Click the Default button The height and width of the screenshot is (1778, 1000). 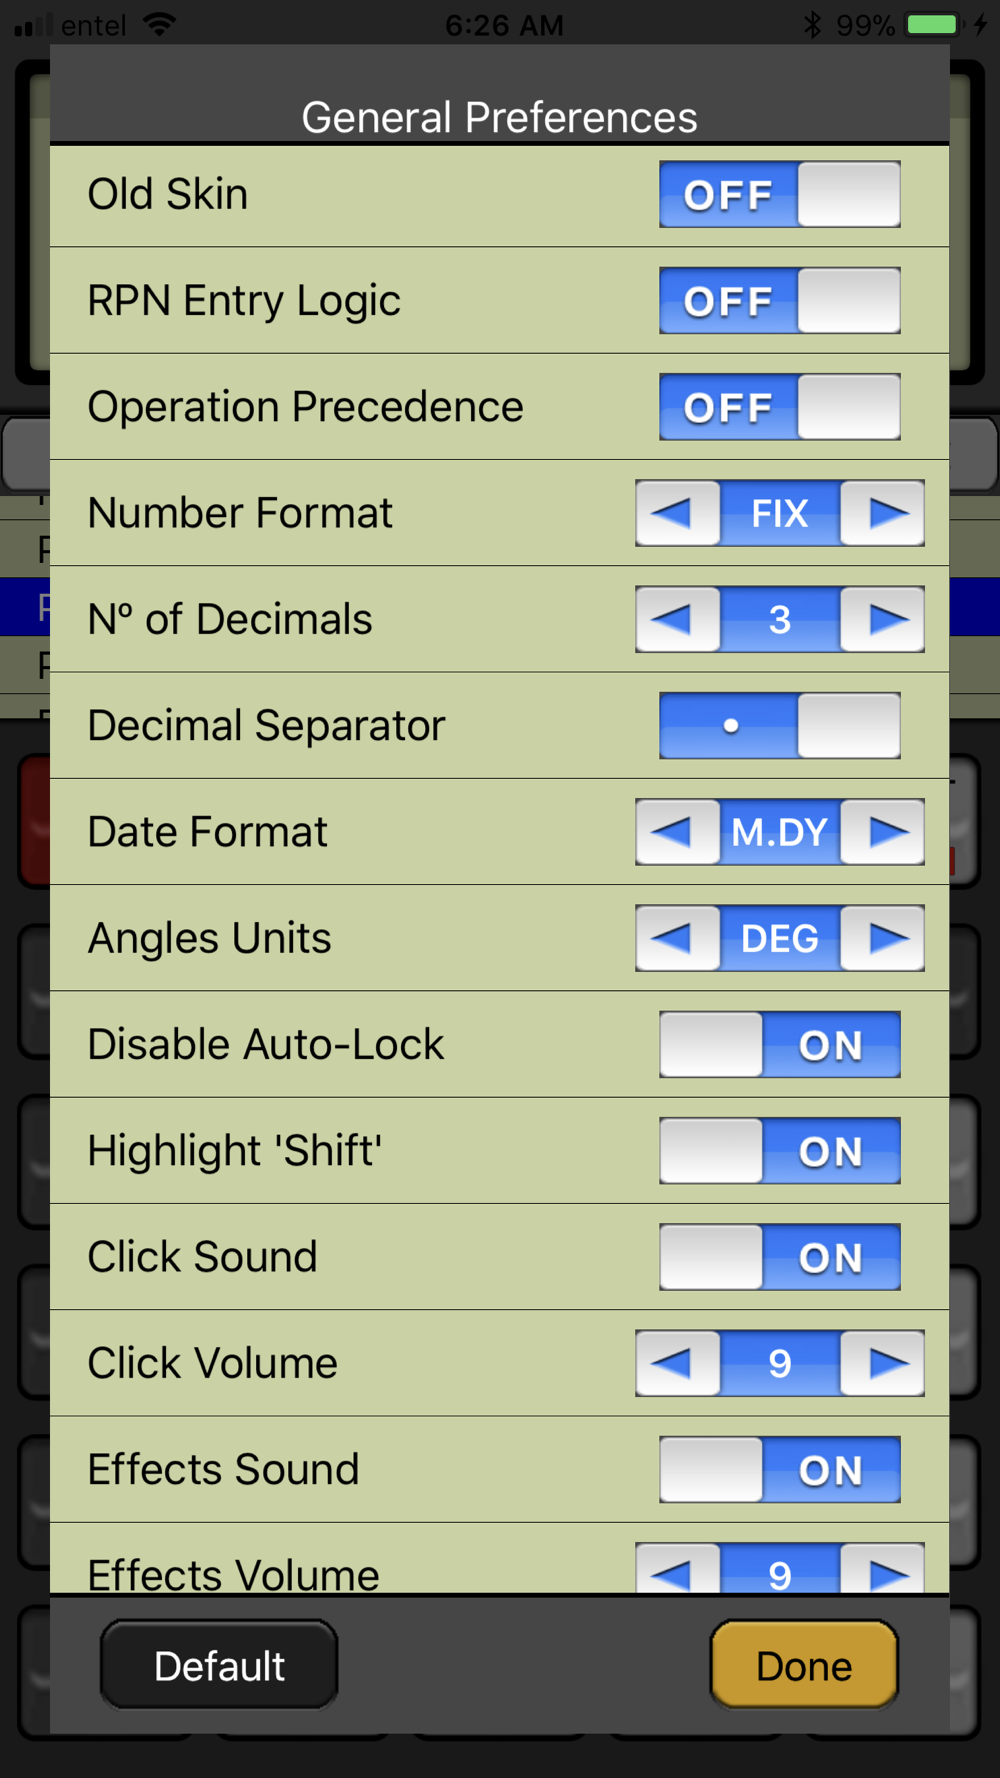[x=219, y=1665]
